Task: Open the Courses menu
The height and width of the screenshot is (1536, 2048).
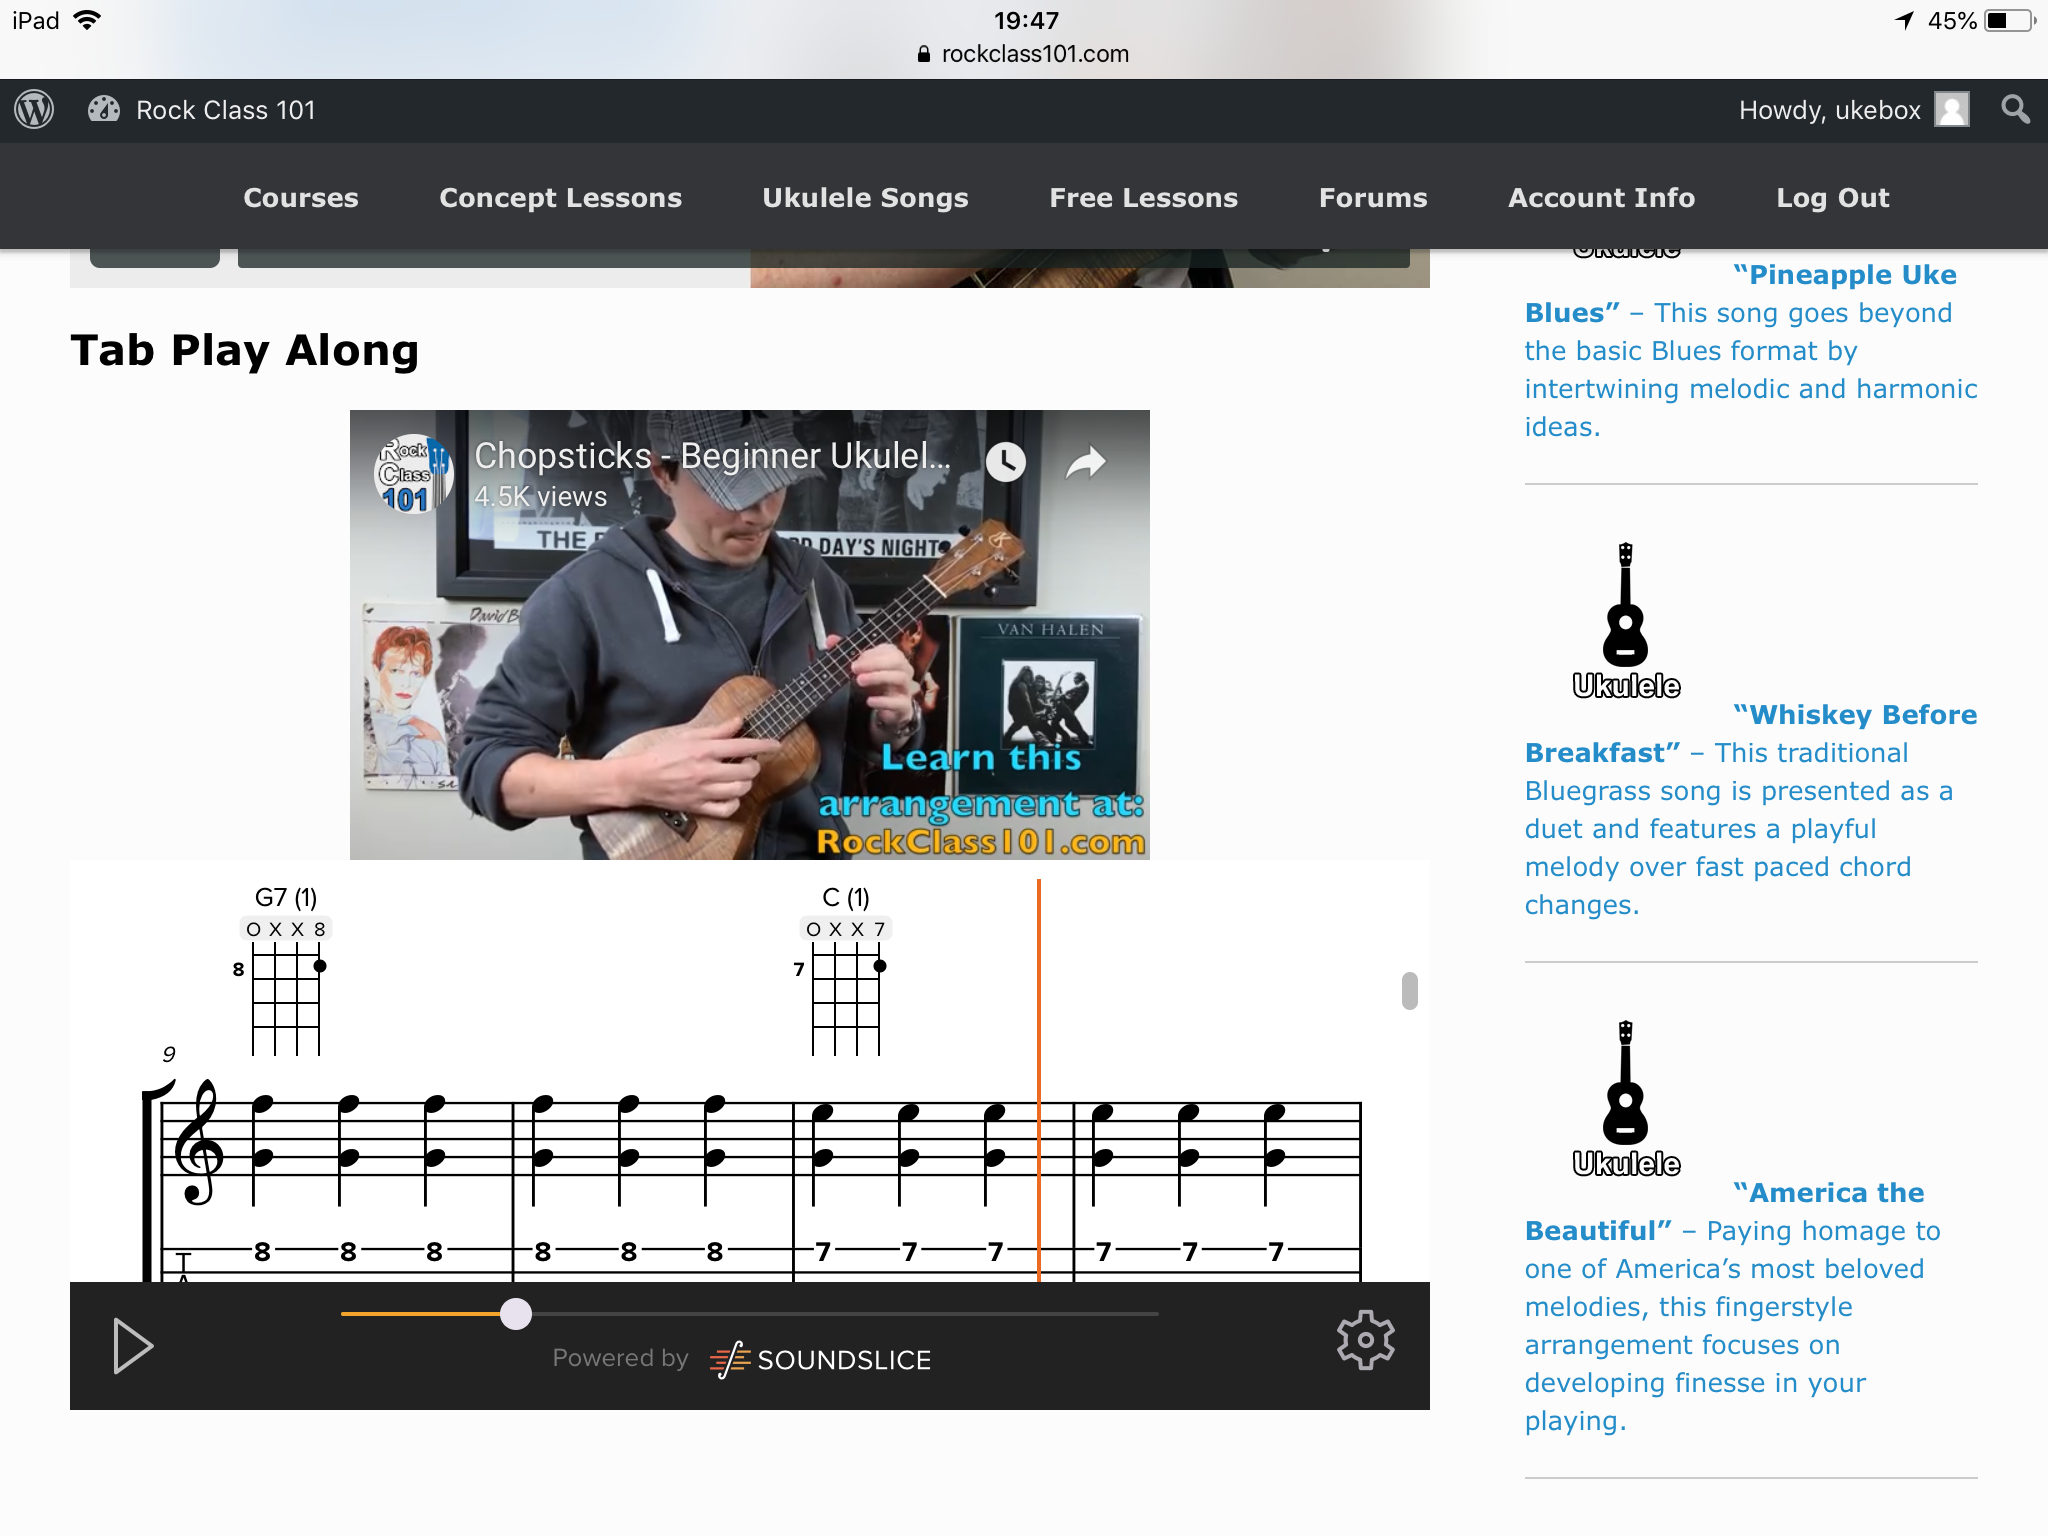Action: 301,198
